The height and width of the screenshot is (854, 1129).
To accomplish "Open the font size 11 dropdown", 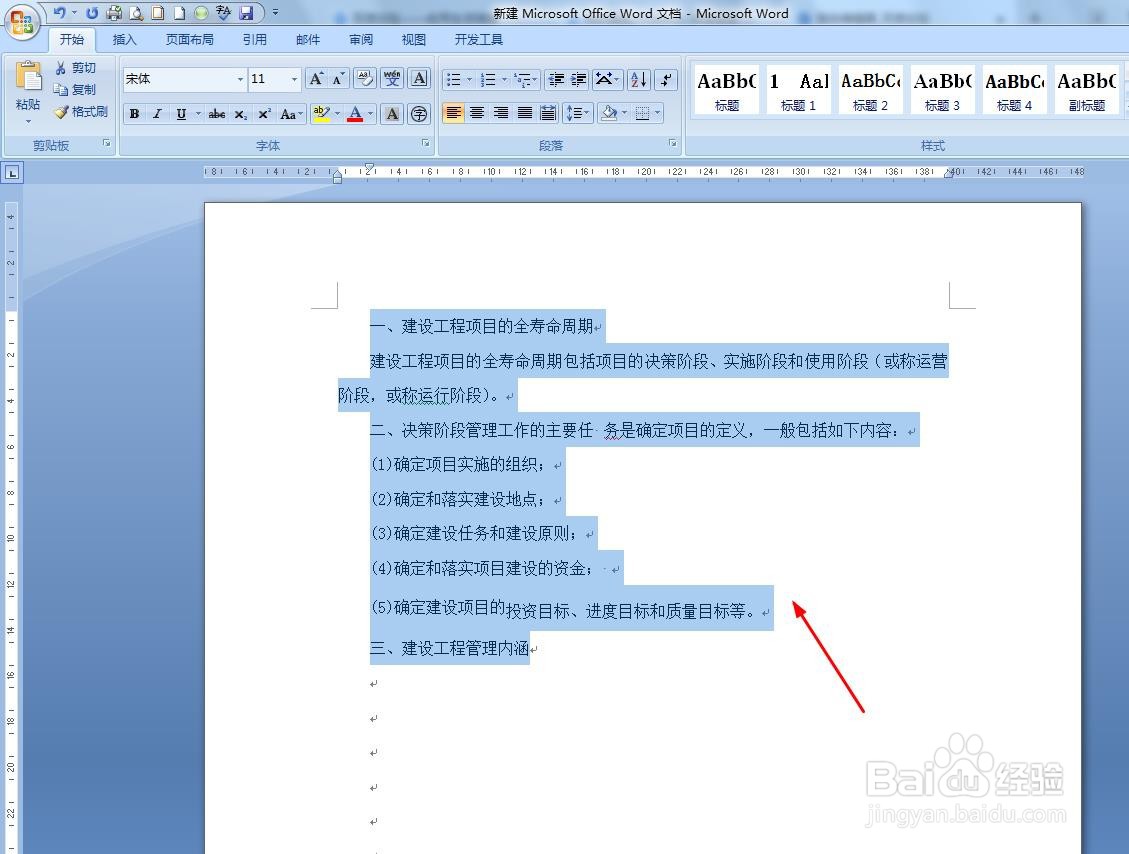I will (294, 79).
